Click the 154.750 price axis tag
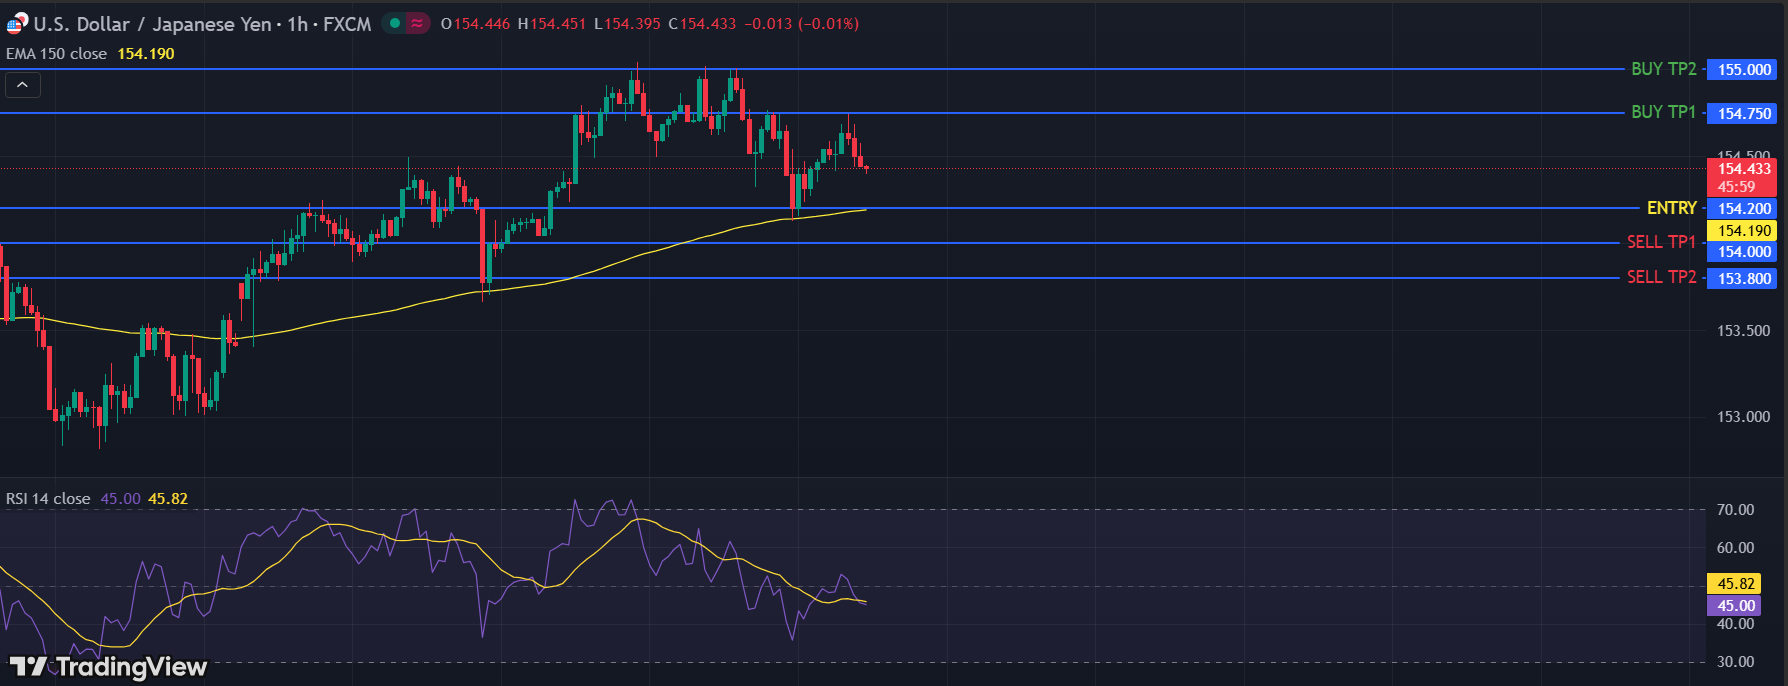The width and height of the screenshot is (1788, 686). tap(1744, 114)
